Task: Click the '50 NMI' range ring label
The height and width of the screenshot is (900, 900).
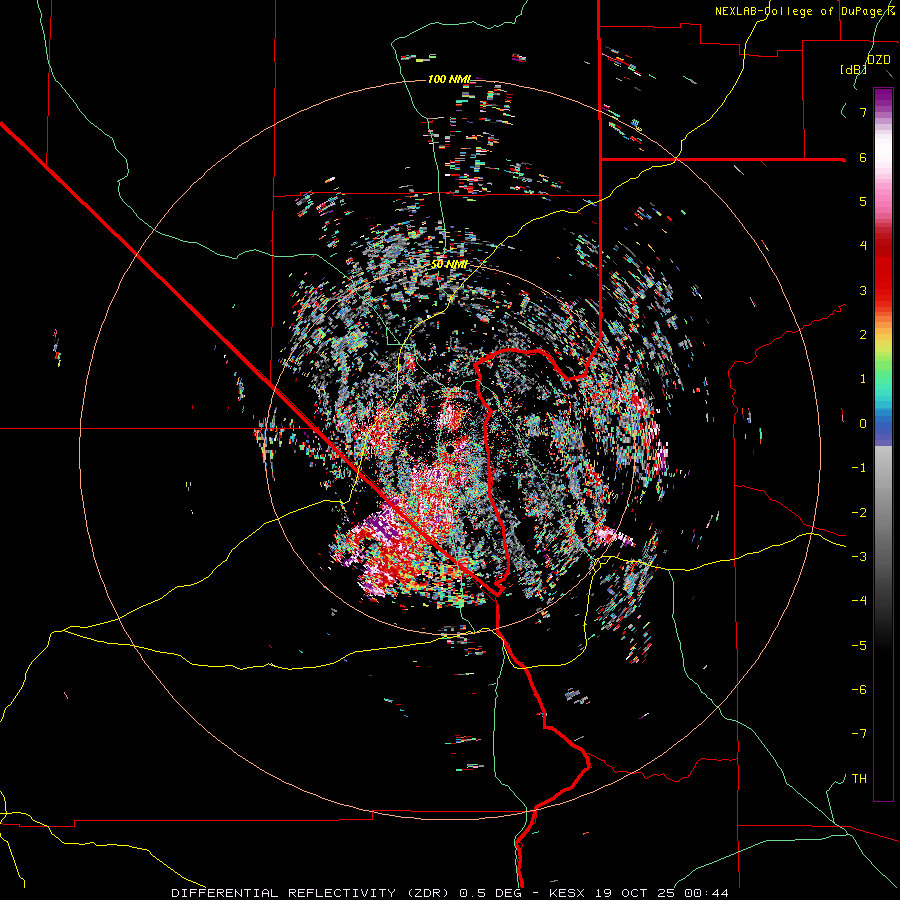Action: coord(449,265)
